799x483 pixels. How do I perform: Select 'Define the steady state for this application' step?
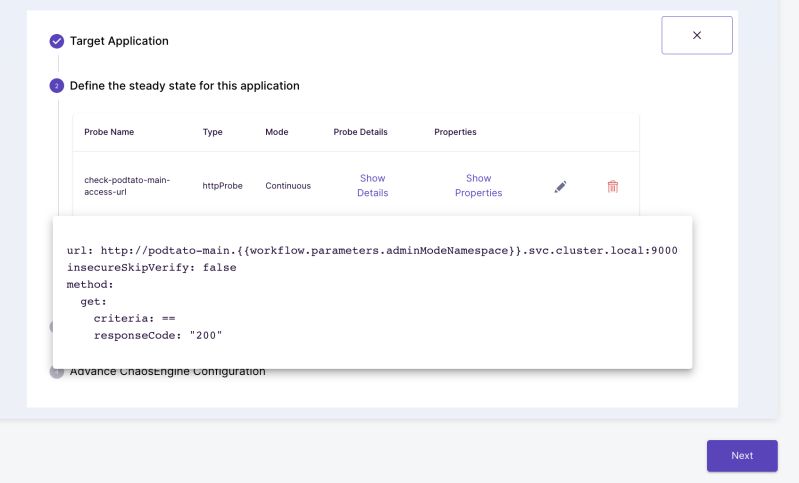[184, 86]
